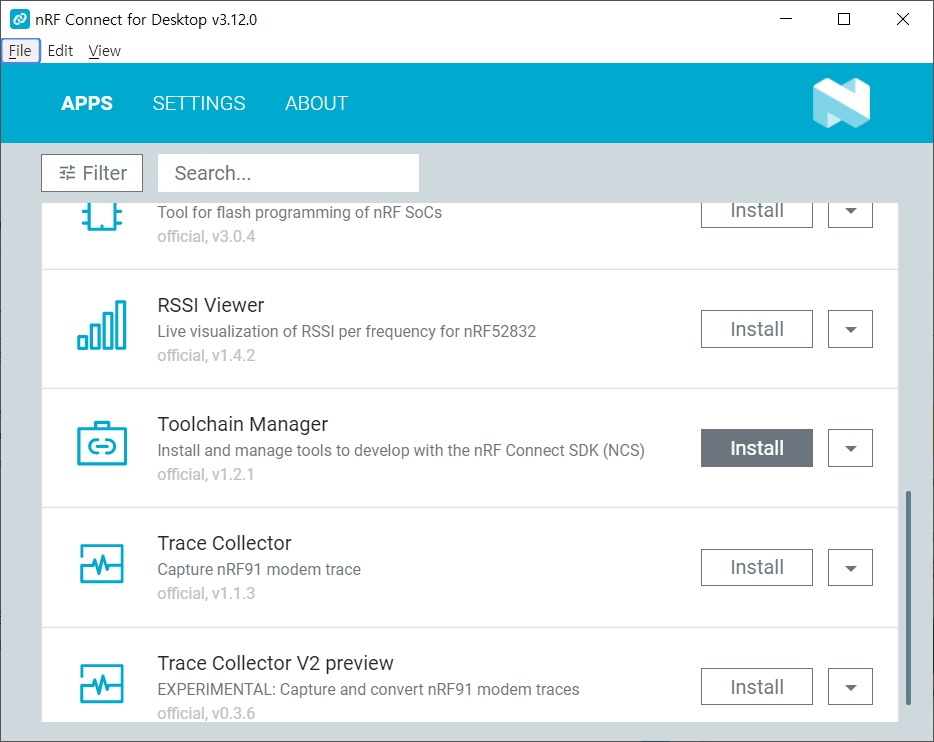Expand the RSSI Viewer install options arrow
Screen dimensions: 934x742
point(850,329)
